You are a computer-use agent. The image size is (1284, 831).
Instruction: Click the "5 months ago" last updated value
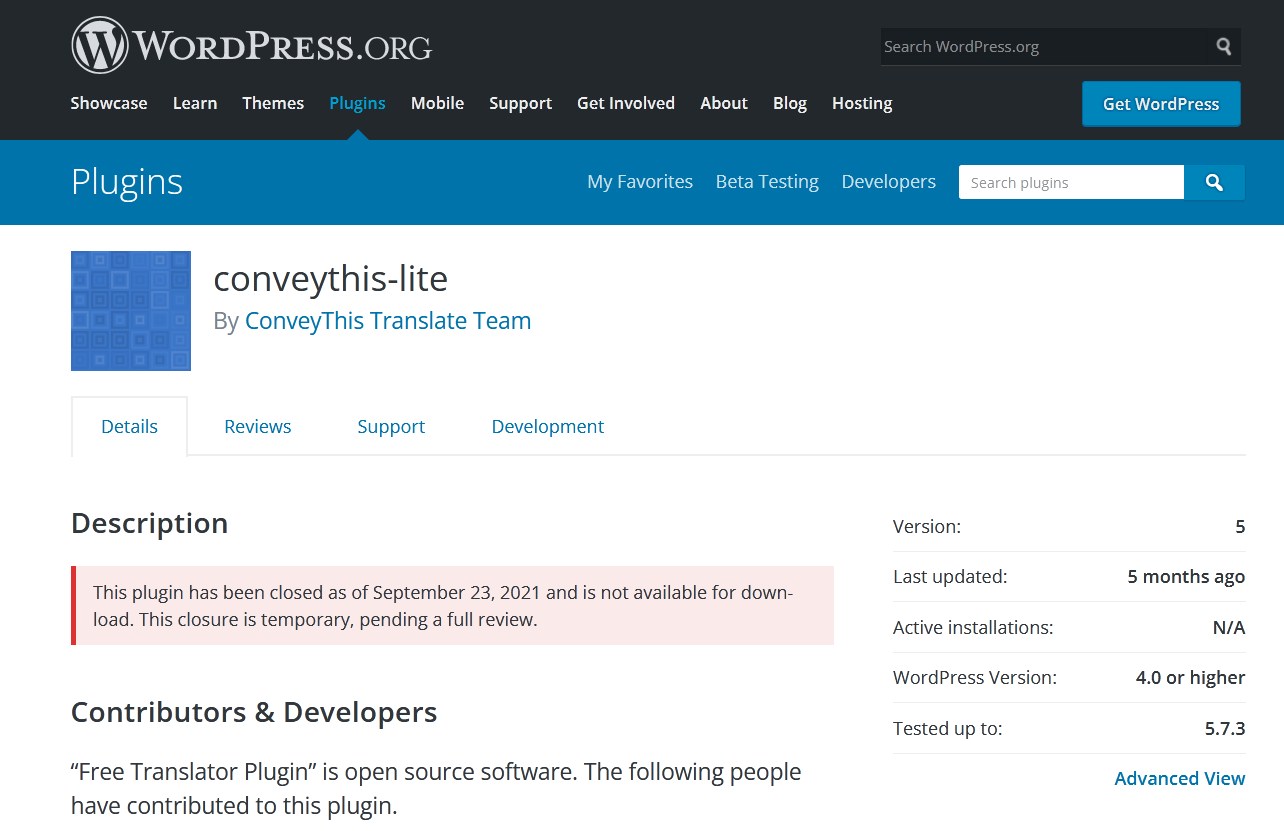click(x=1186, y=576)
